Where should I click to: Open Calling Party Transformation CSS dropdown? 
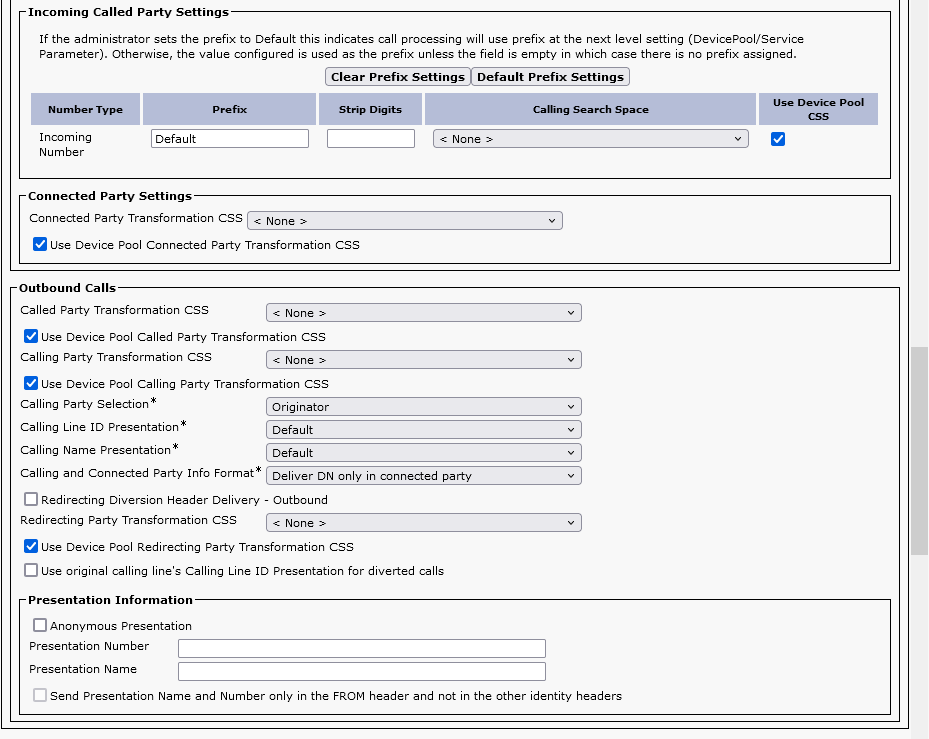tap(424, 359)
